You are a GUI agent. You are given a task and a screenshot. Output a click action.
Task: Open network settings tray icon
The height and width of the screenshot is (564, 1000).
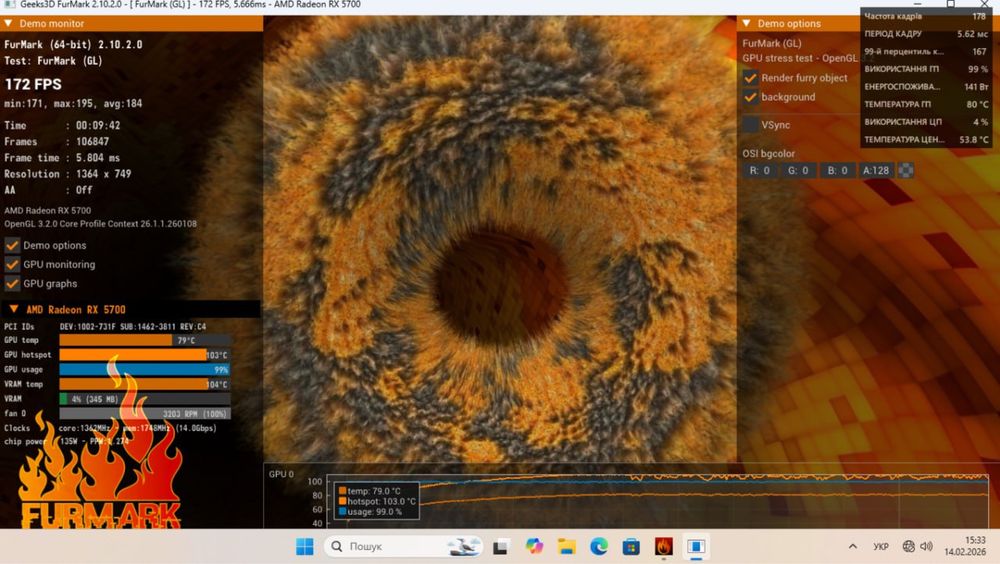(x=909, y=547)
